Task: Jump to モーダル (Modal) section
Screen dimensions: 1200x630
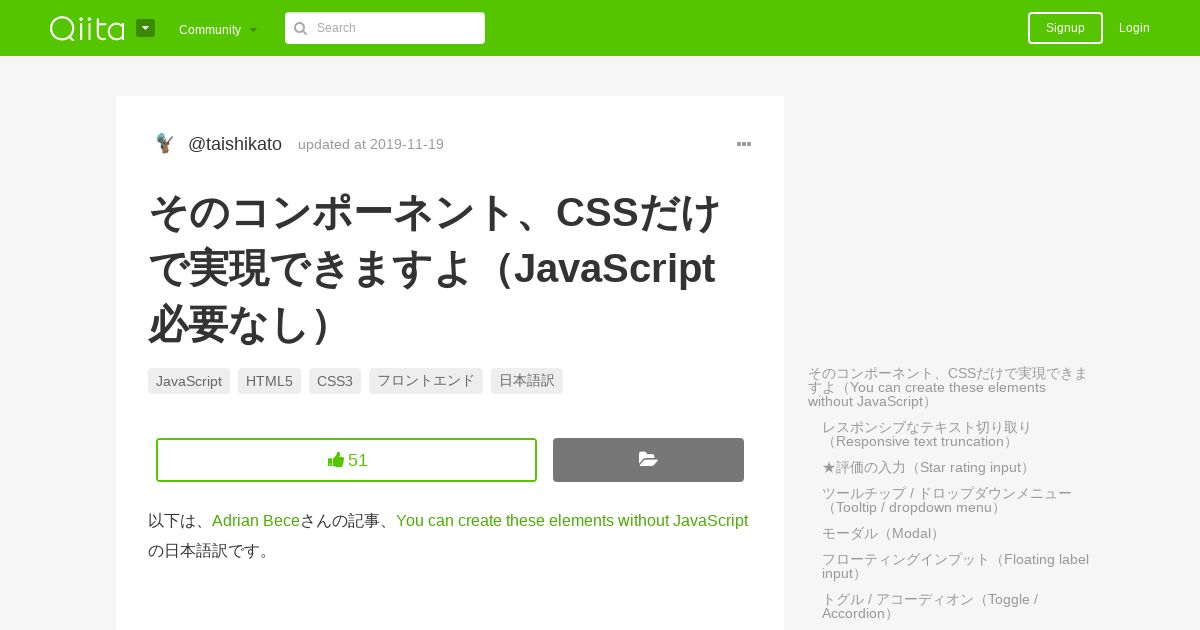Action: [883, 533]
